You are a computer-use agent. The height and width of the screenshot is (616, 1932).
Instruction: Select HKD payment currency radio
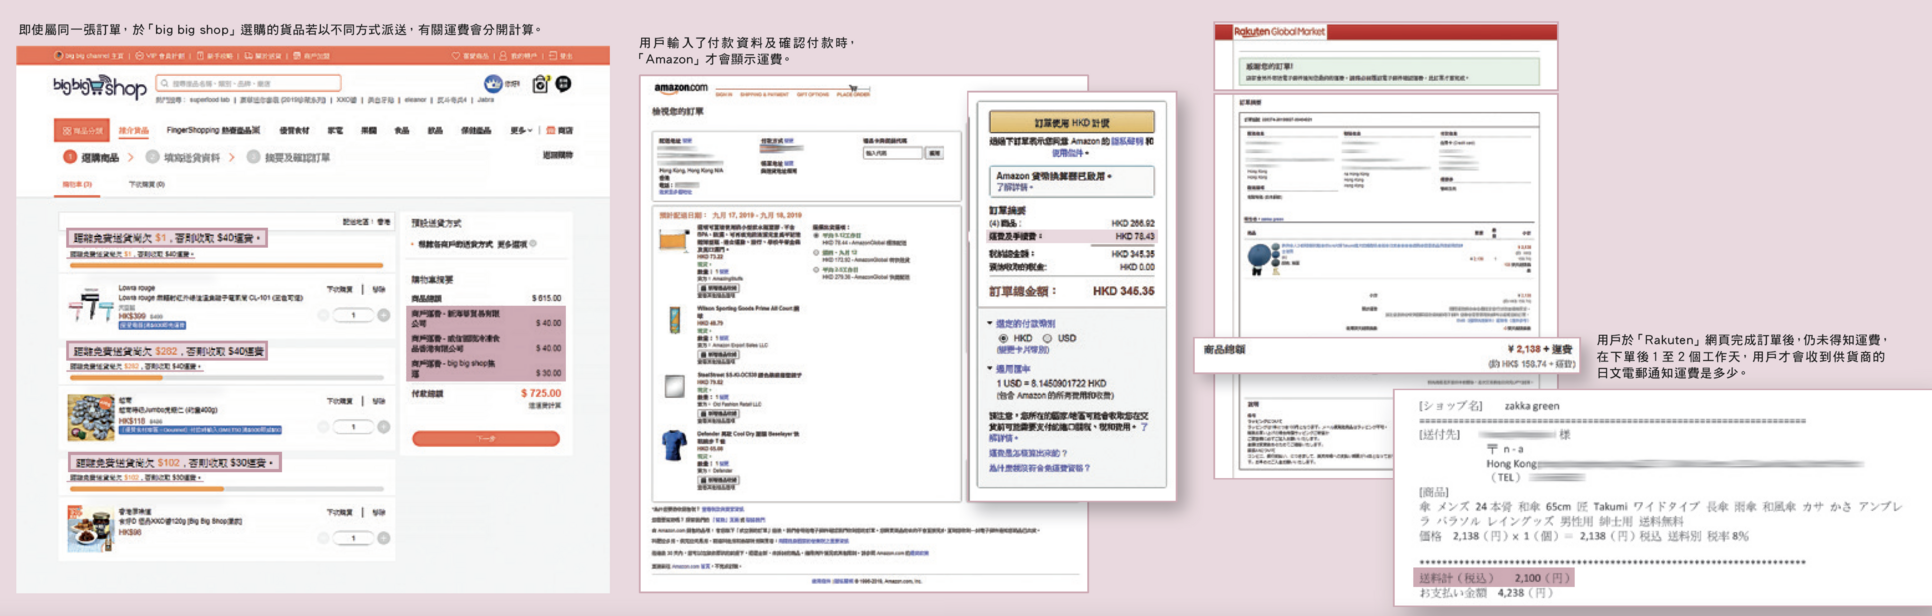tap(1003, 338)
